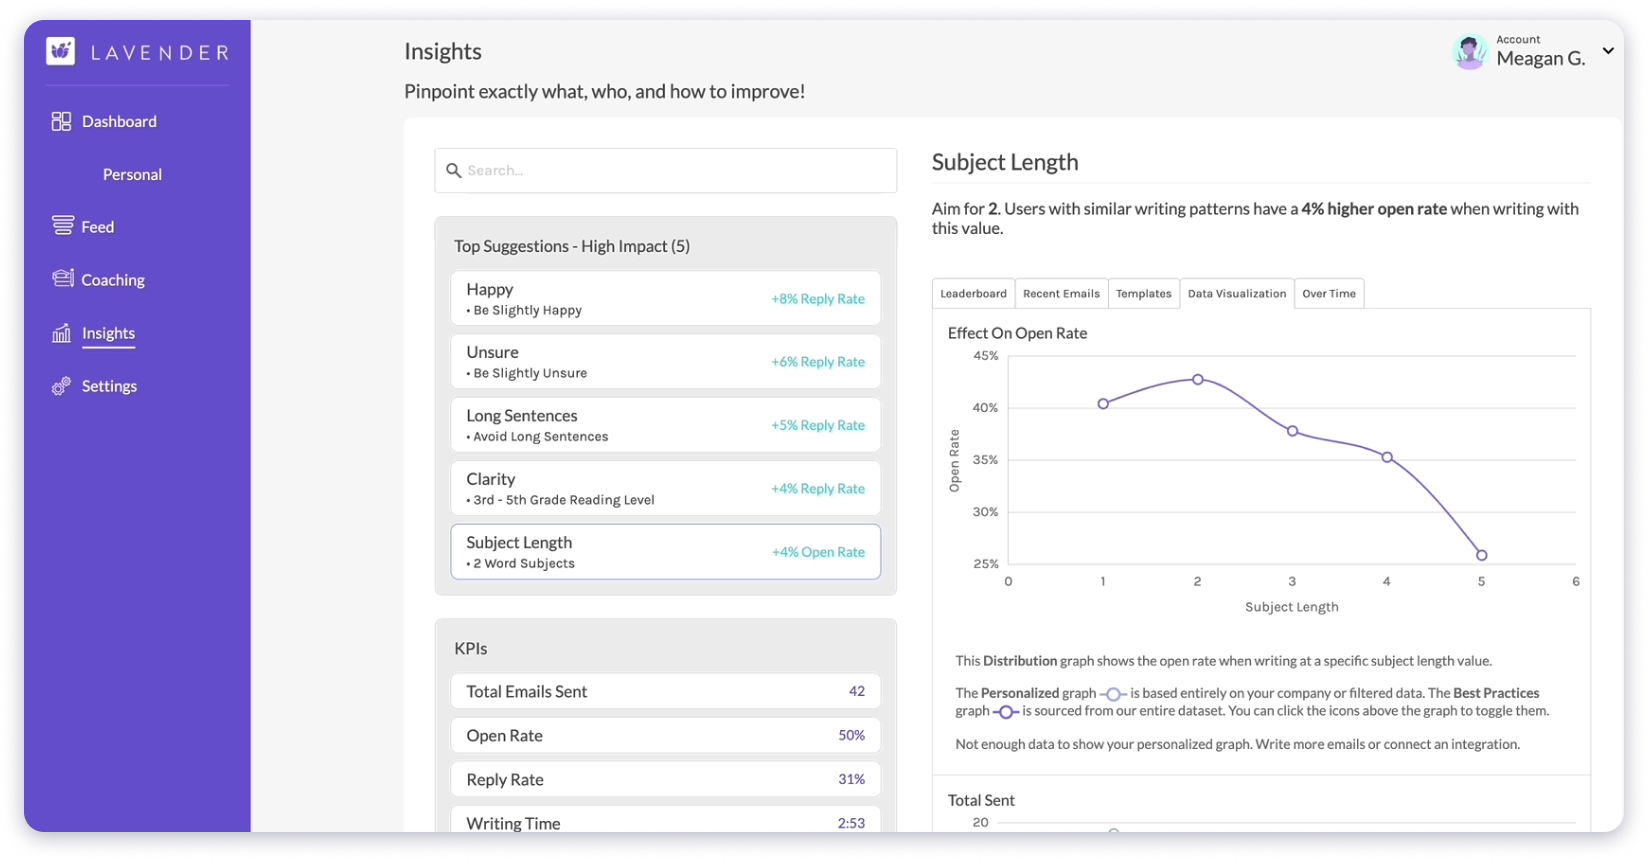This screenshot has height=861, width=1648.
Task: Click the graph data point at subject length 2
Action: point(1197,380)
